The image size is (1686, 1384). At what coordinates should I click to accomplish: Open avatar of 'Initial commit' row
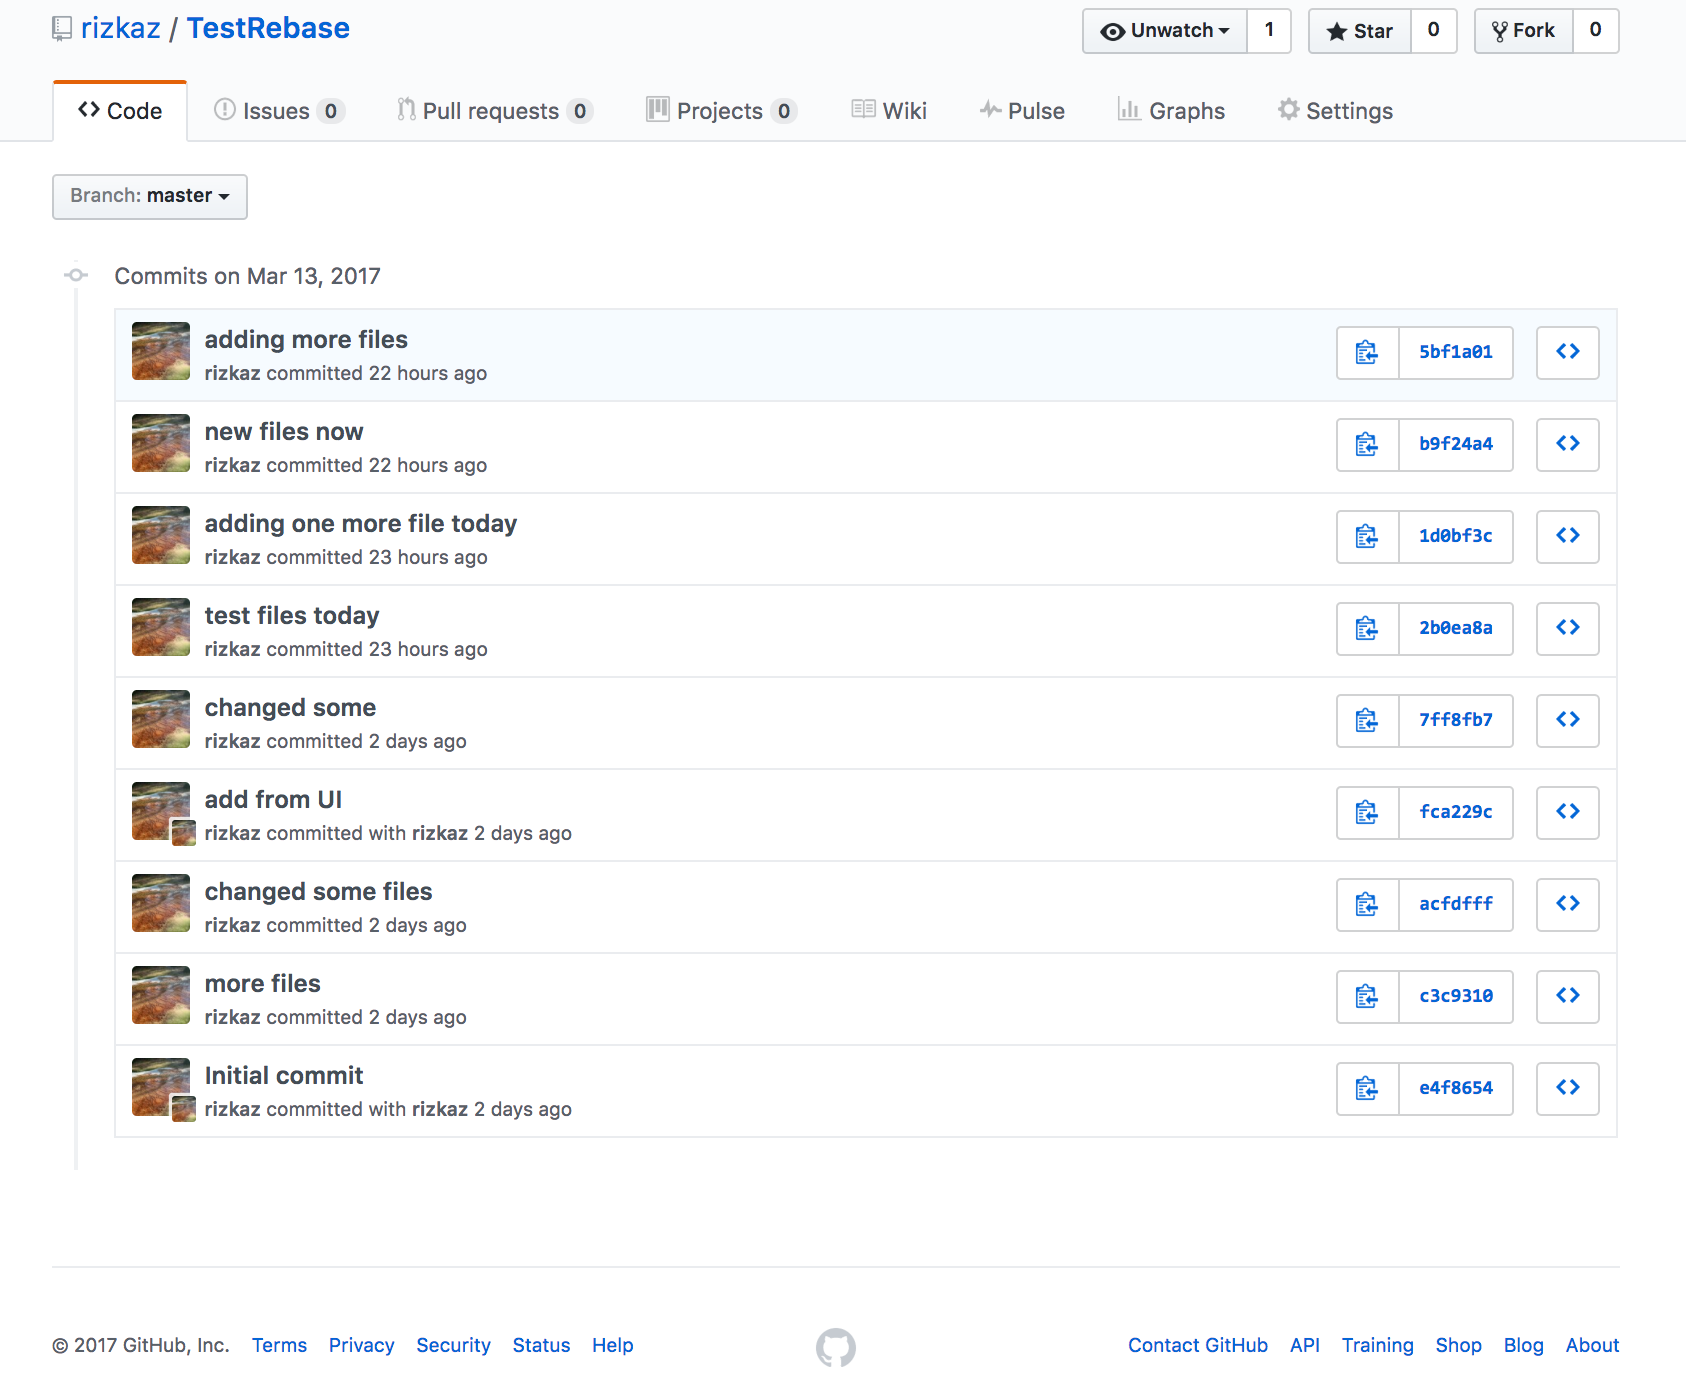[161, 1087]
